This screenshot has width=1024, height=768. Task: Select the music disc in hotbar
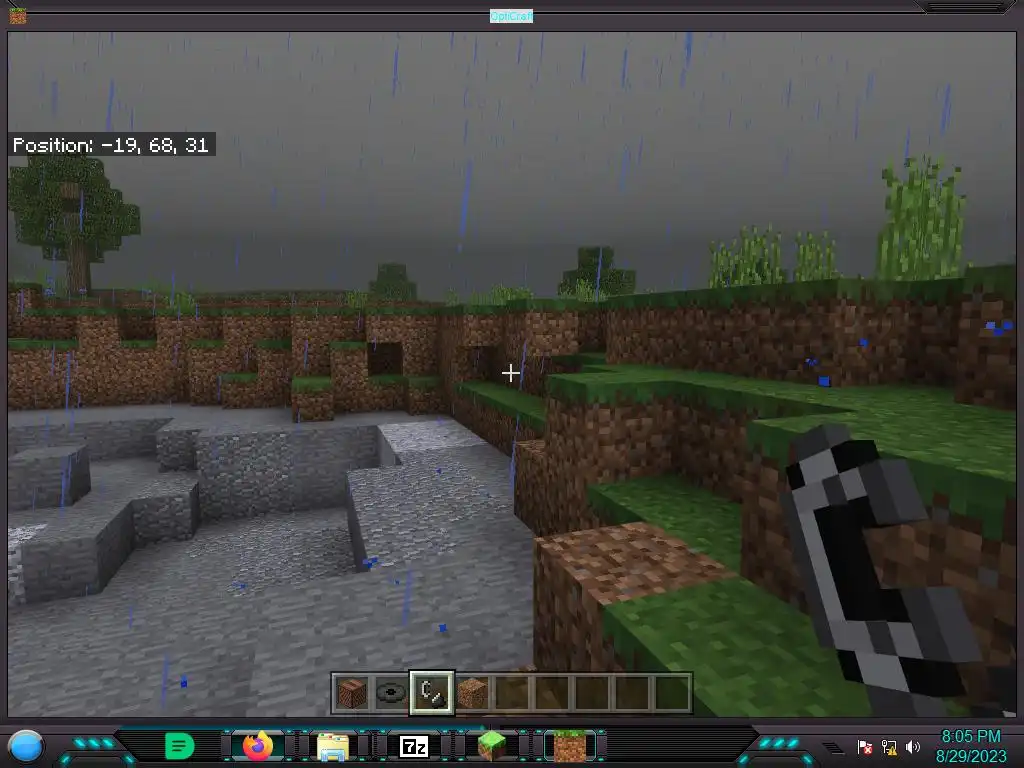pos(391,693)
